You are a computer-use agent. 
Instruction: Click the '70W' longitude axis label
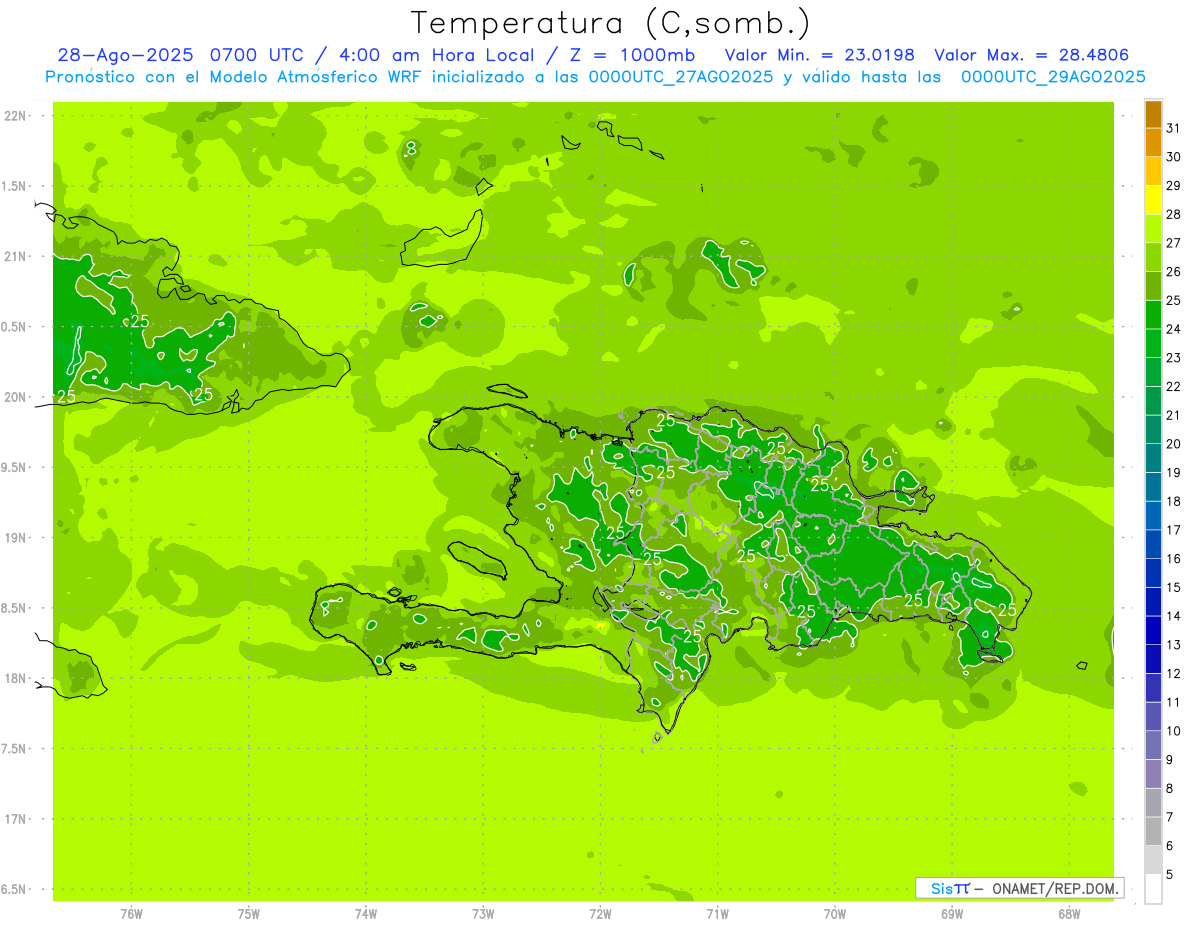(835, 913)
